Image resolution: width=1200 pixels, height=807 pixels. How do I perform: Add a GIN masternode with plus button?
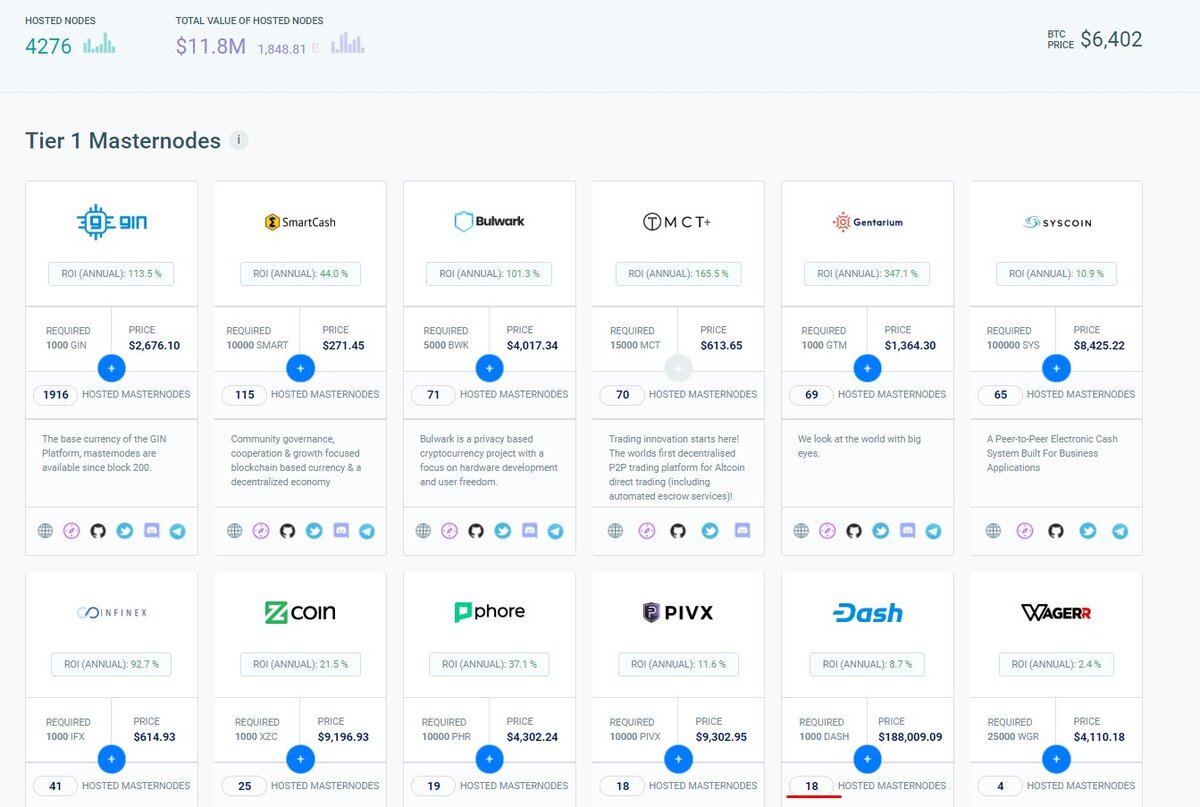tap(111, 368)
